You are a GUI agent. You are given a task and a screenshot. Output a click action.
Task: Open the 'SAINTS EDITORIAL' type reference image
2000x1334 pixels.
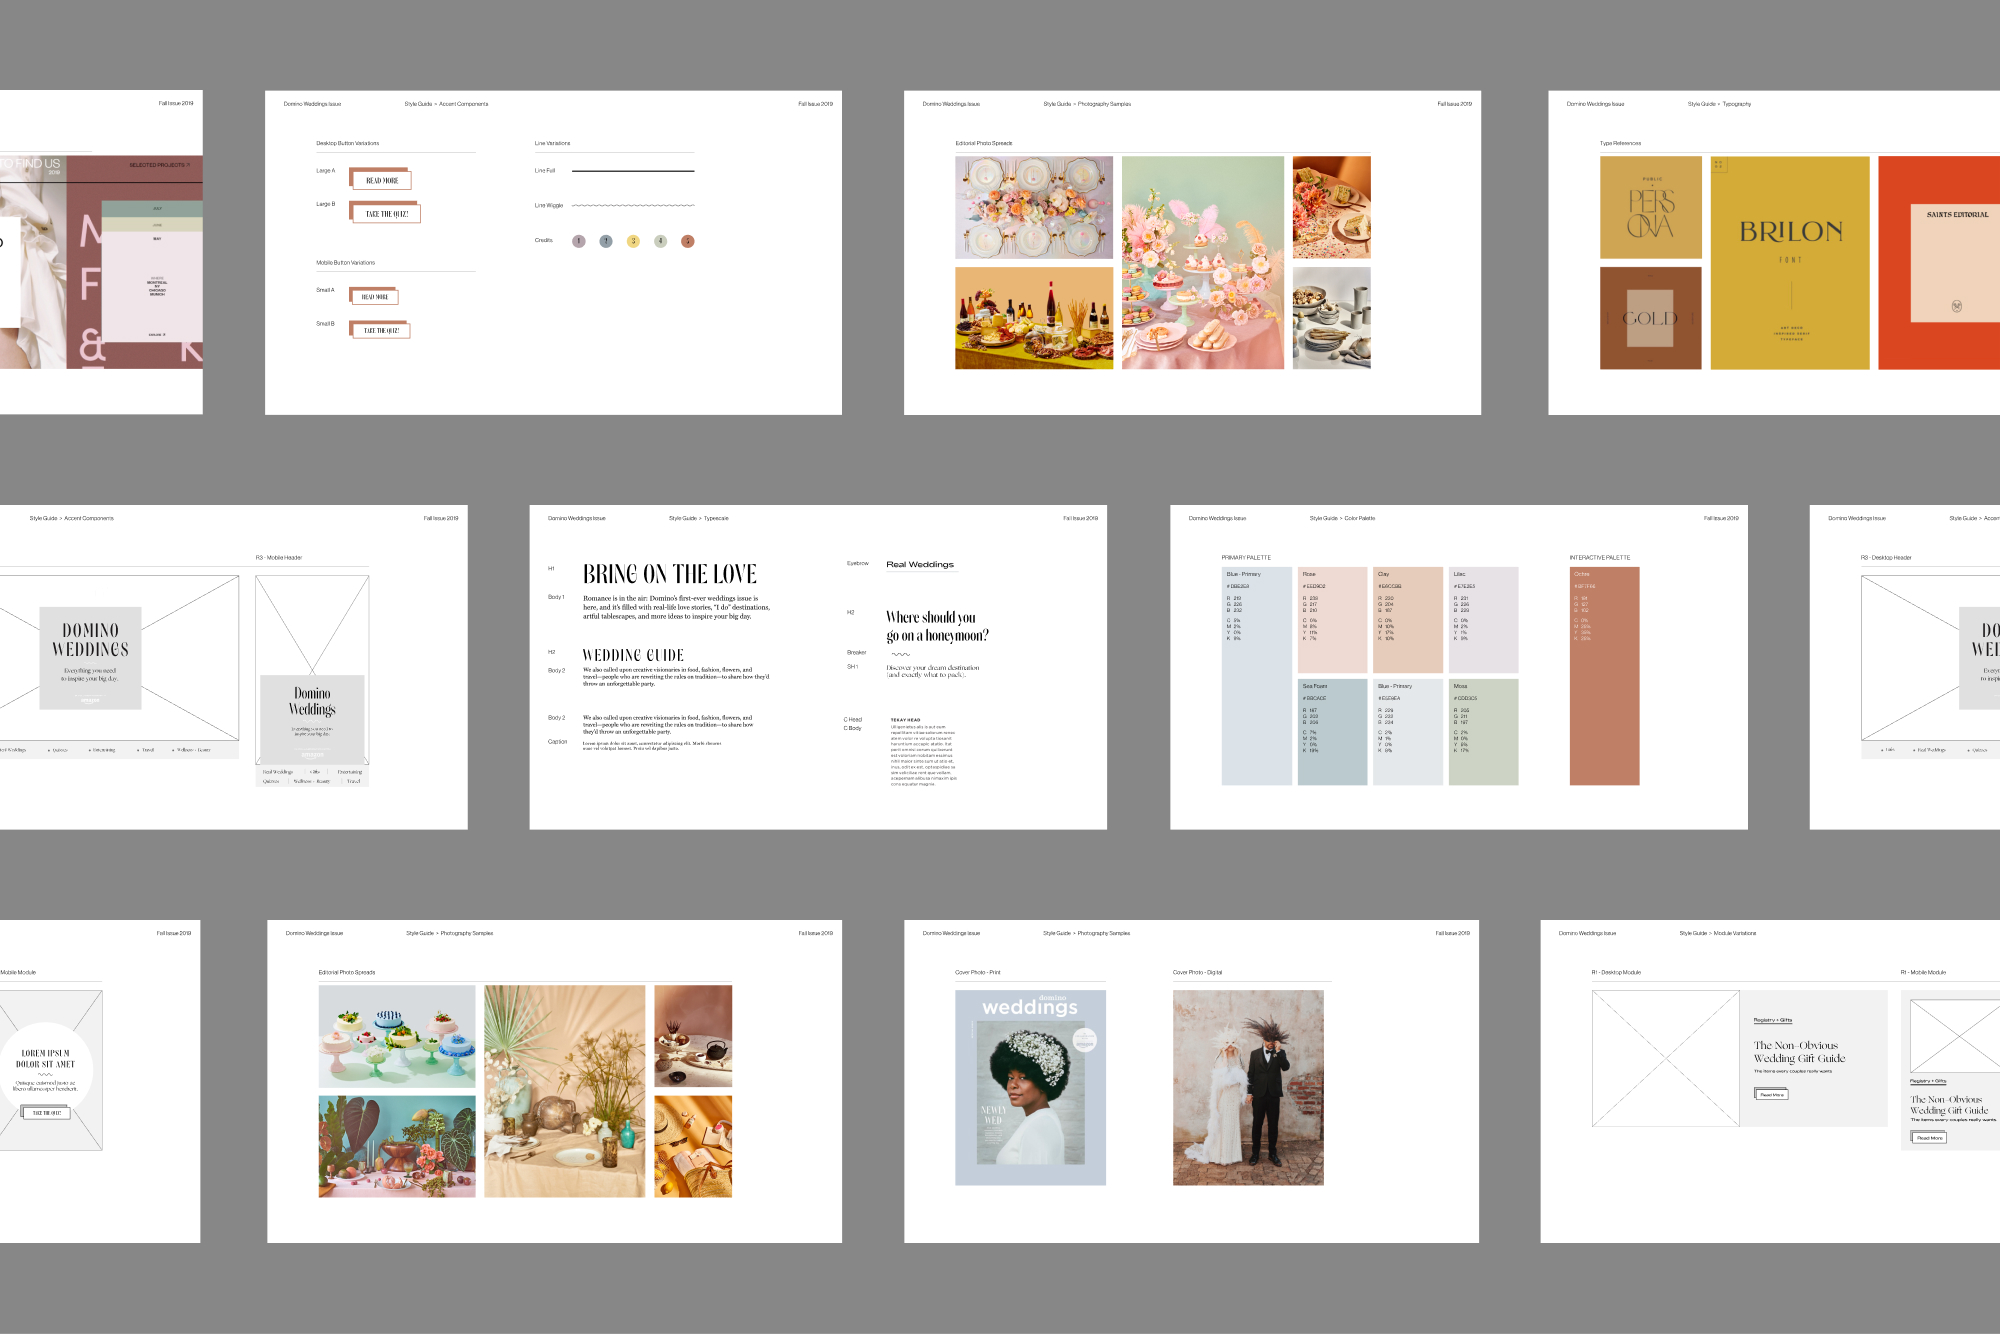click(x=1939, y=263)
